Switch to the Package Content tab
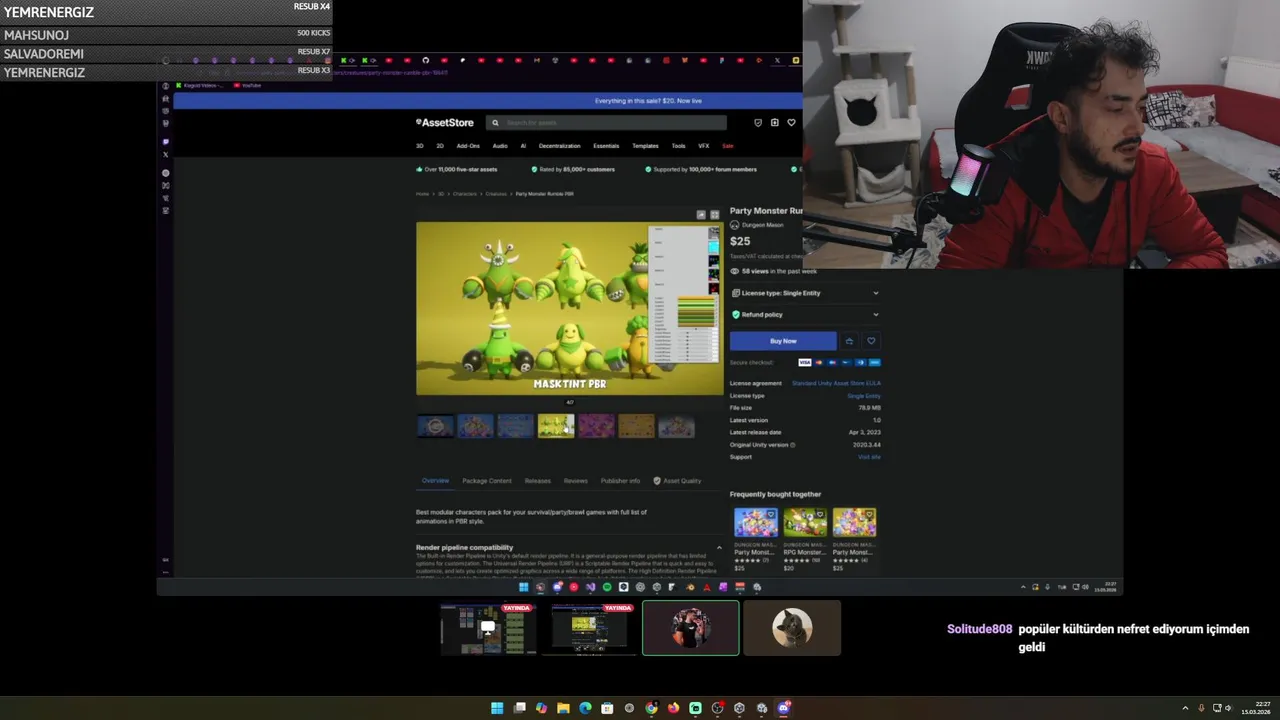This screenshot has height=720, width=1280. pos(487,481)
